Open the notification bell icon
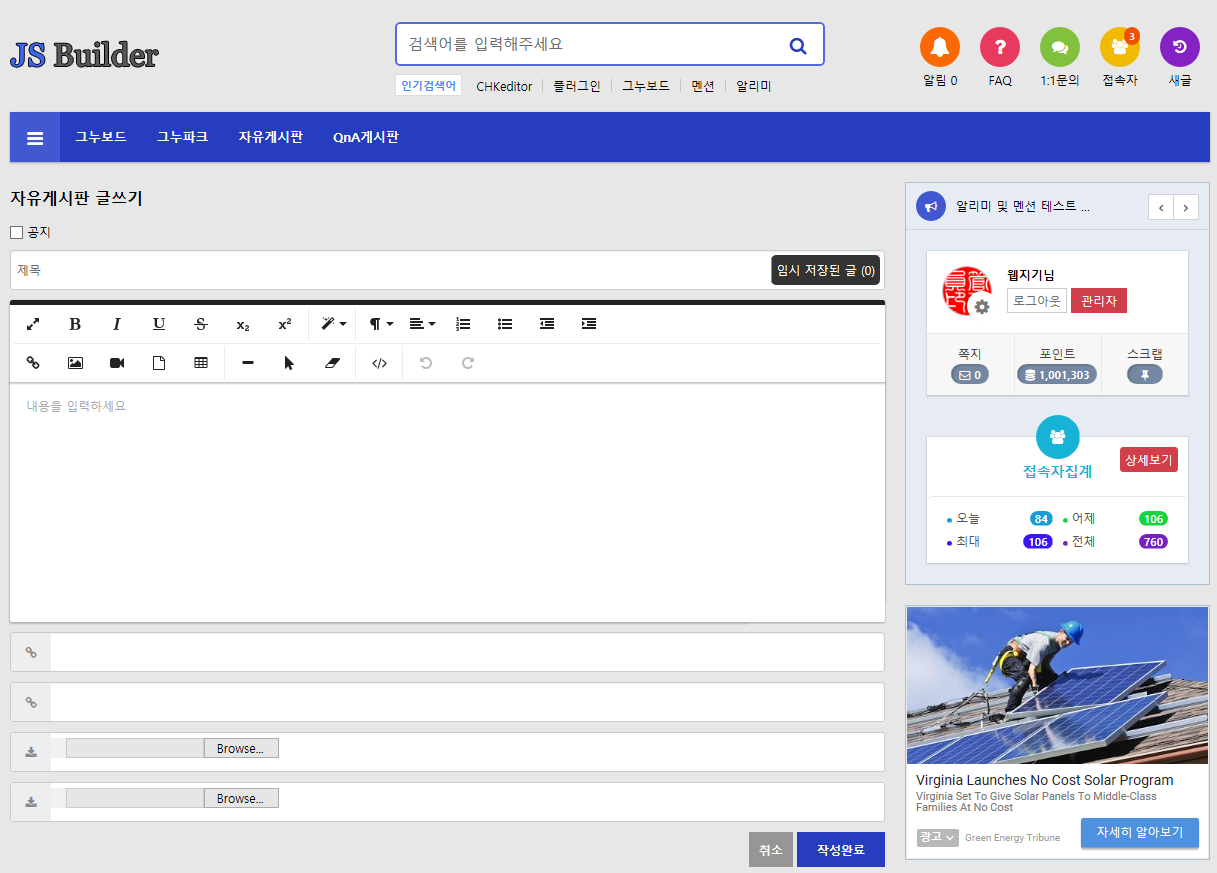 point(939,47)
